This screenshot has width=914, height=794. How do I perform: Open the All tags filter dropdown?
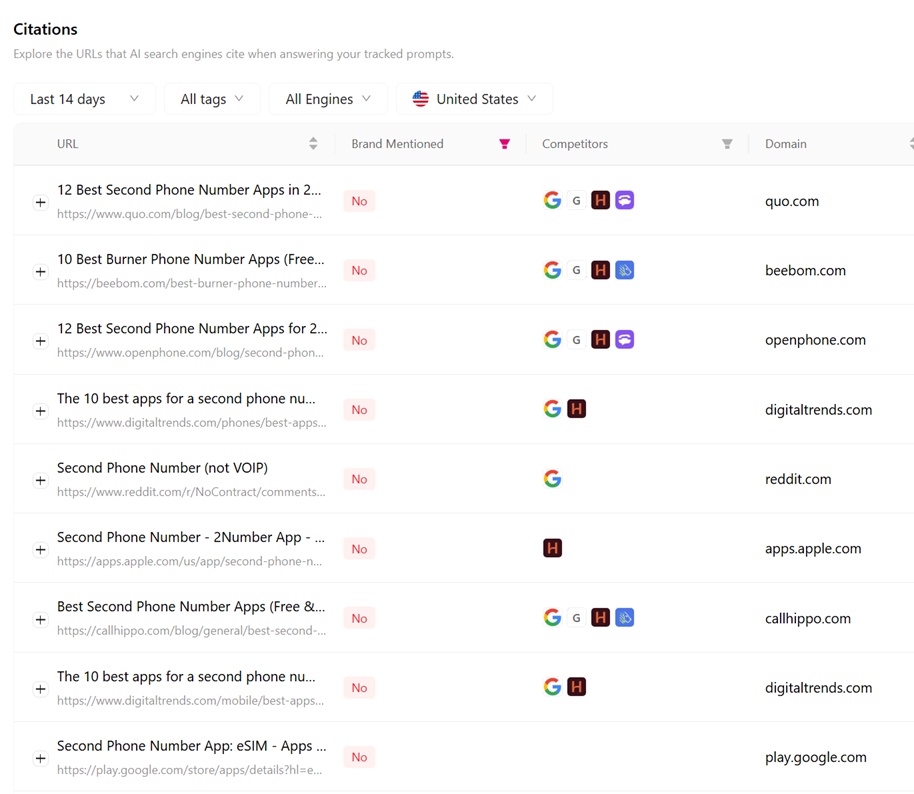[x=212, y=99]
